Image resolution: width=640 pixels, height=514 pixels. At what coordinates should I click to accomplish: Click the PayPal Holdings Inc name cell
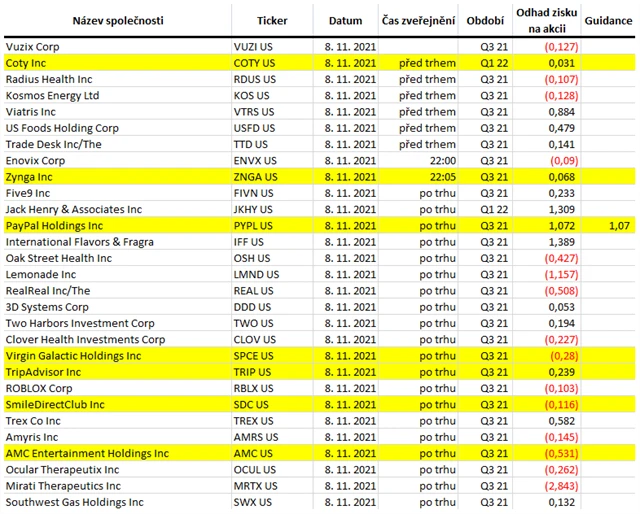[63, 226]
